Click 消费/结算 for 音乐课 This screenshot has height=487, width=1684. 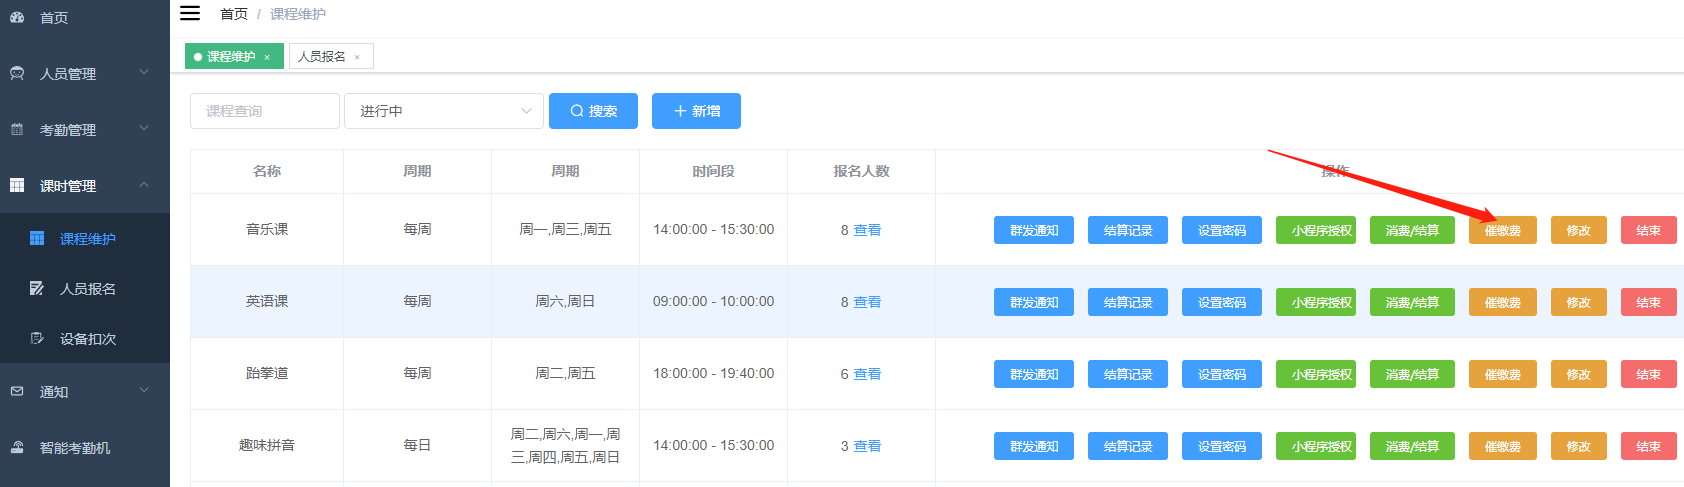pos(1412,230)
